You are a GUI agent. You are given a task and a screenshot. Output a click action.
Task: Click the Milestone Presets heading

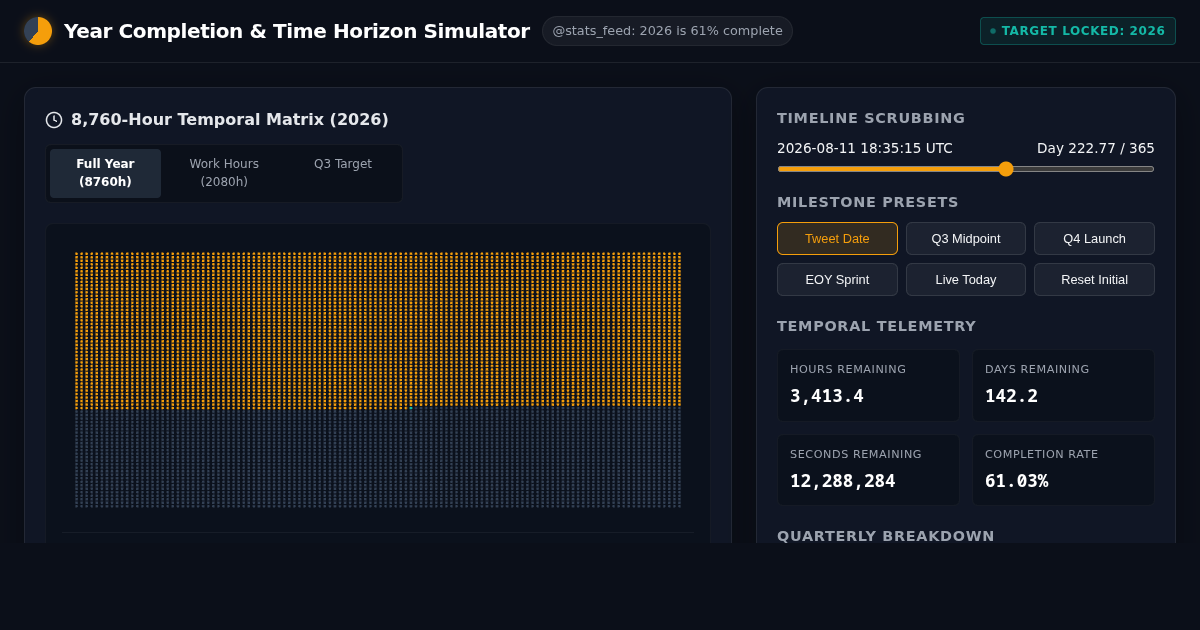coord(868,202)
